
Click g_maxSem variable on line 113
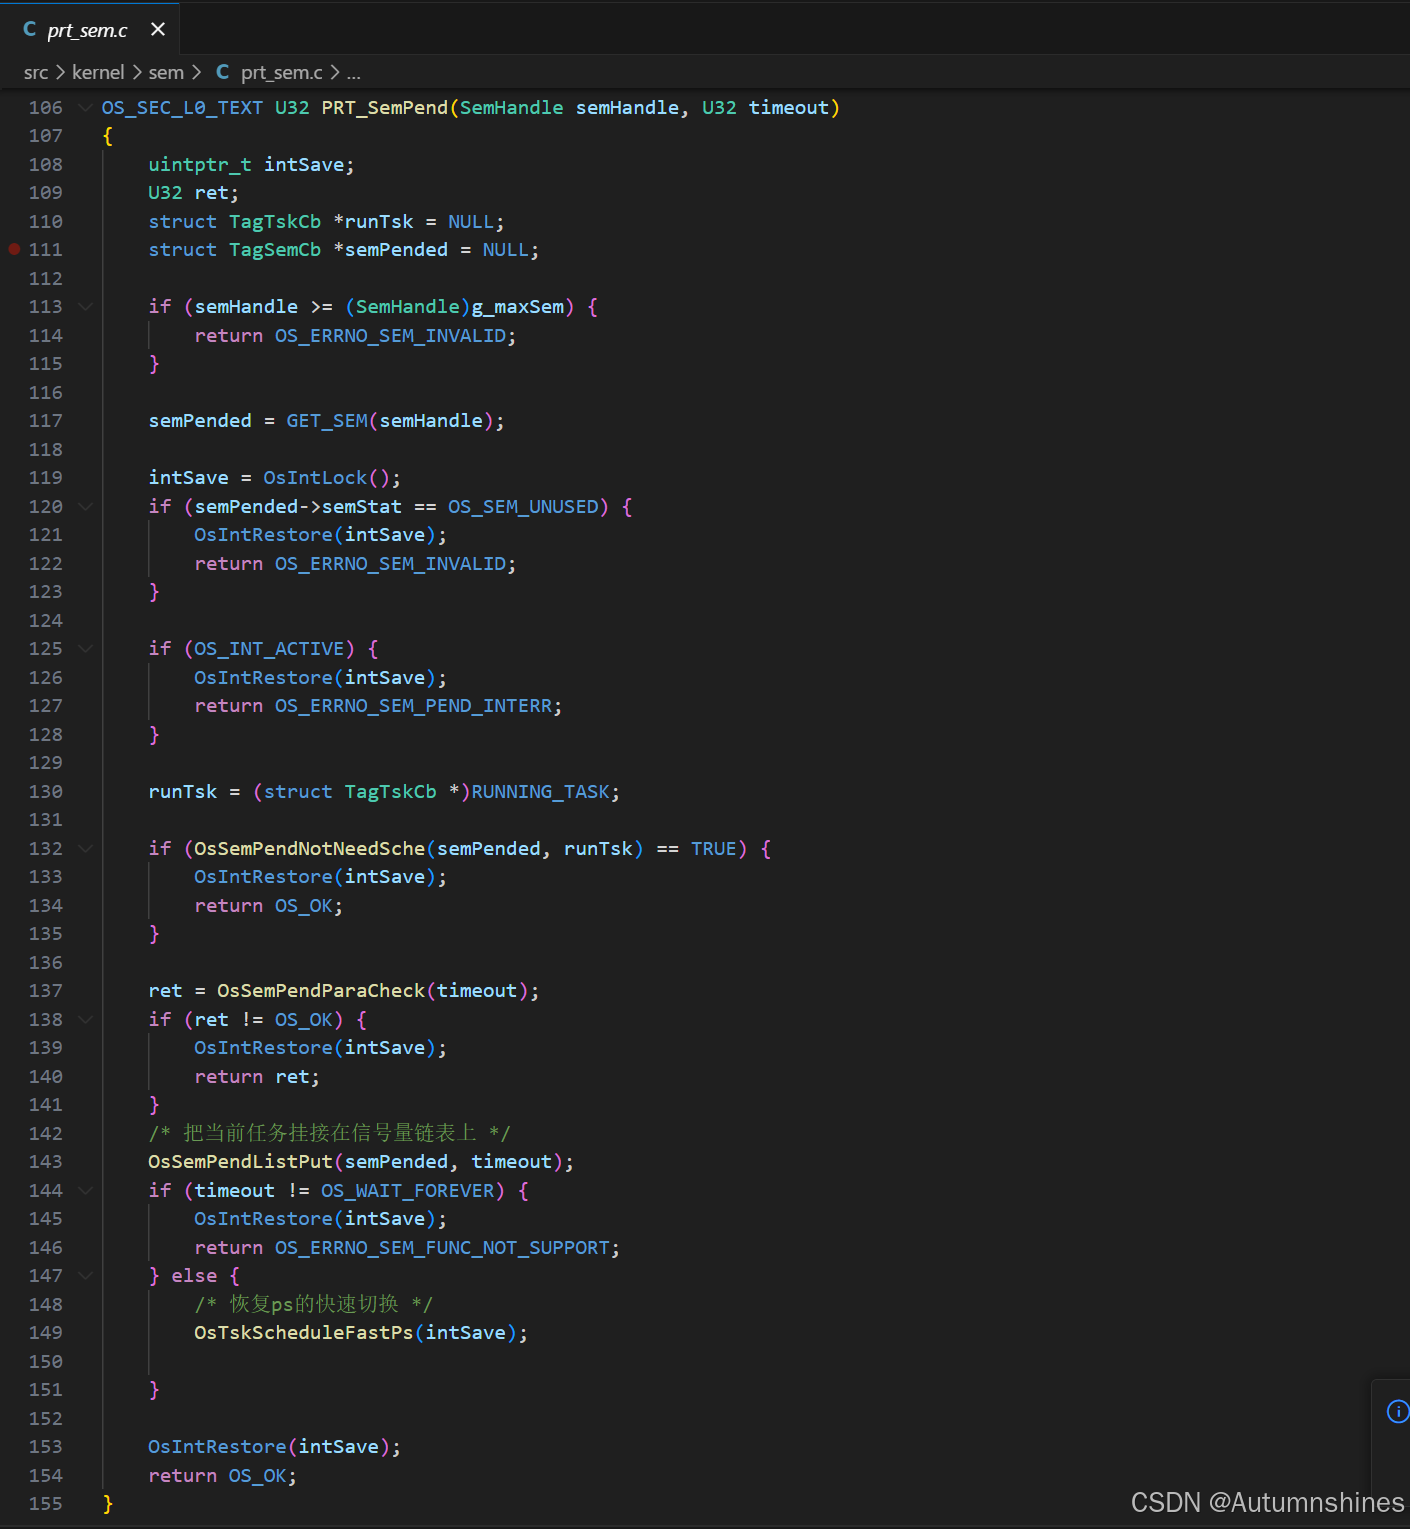click(517, 306)
